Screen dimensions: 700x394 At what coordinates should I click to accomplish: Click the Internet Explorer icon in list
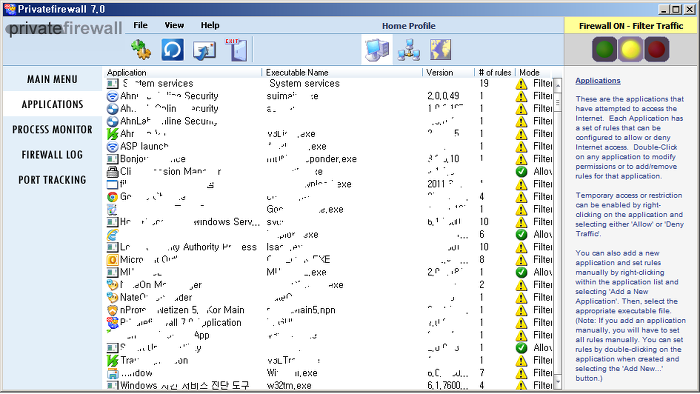112,235
